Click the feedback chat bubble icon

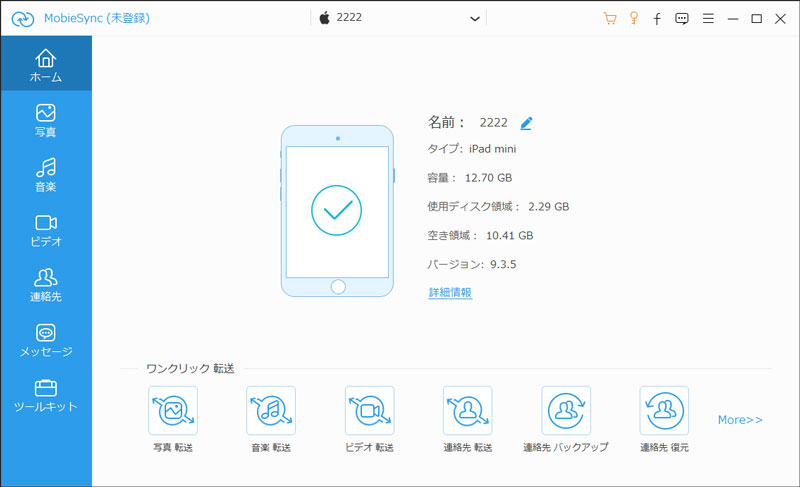point(682,19)
